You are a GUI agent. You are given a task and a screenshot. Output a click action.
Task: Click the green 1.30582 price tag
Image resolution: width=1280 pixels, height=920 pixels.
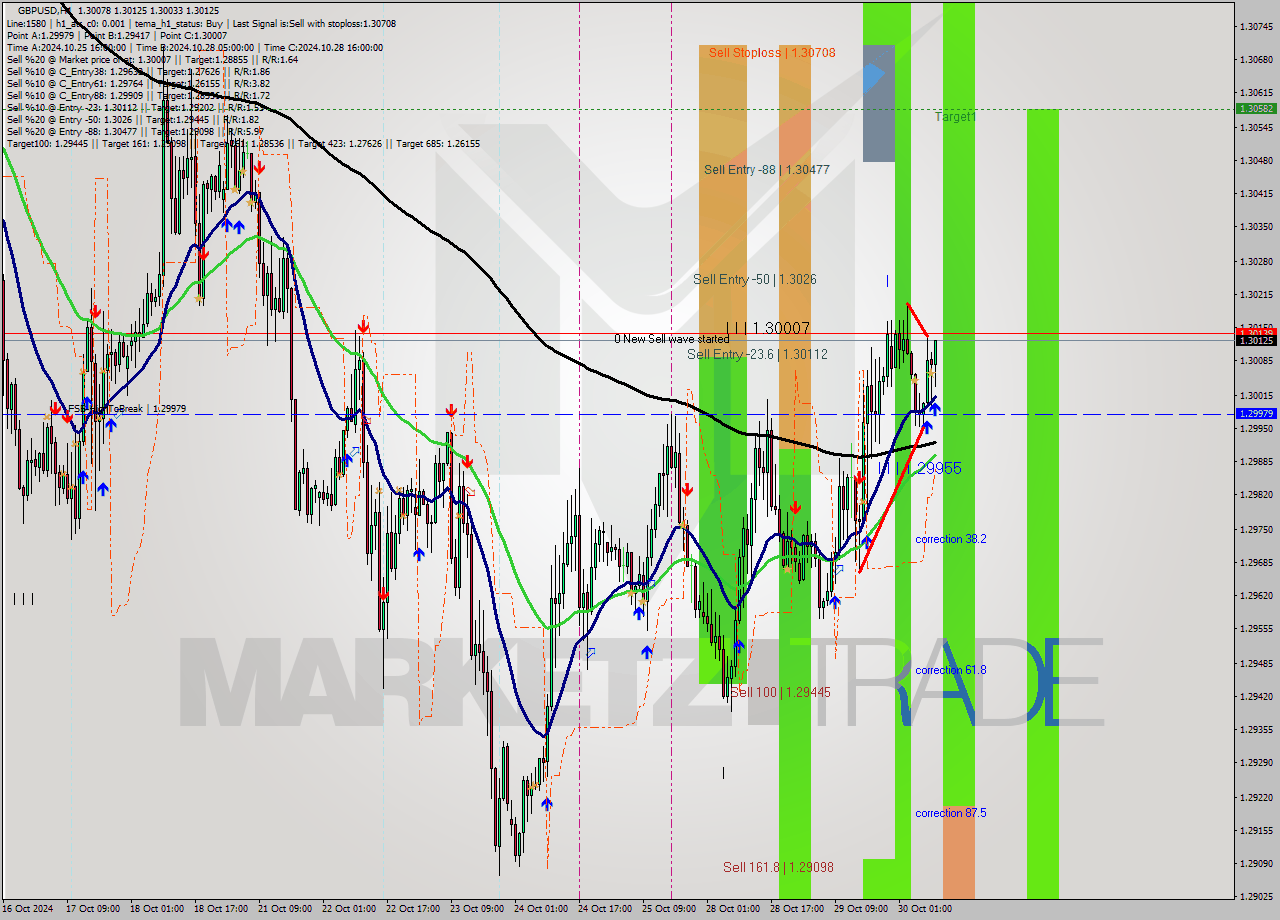point(1256,108)
